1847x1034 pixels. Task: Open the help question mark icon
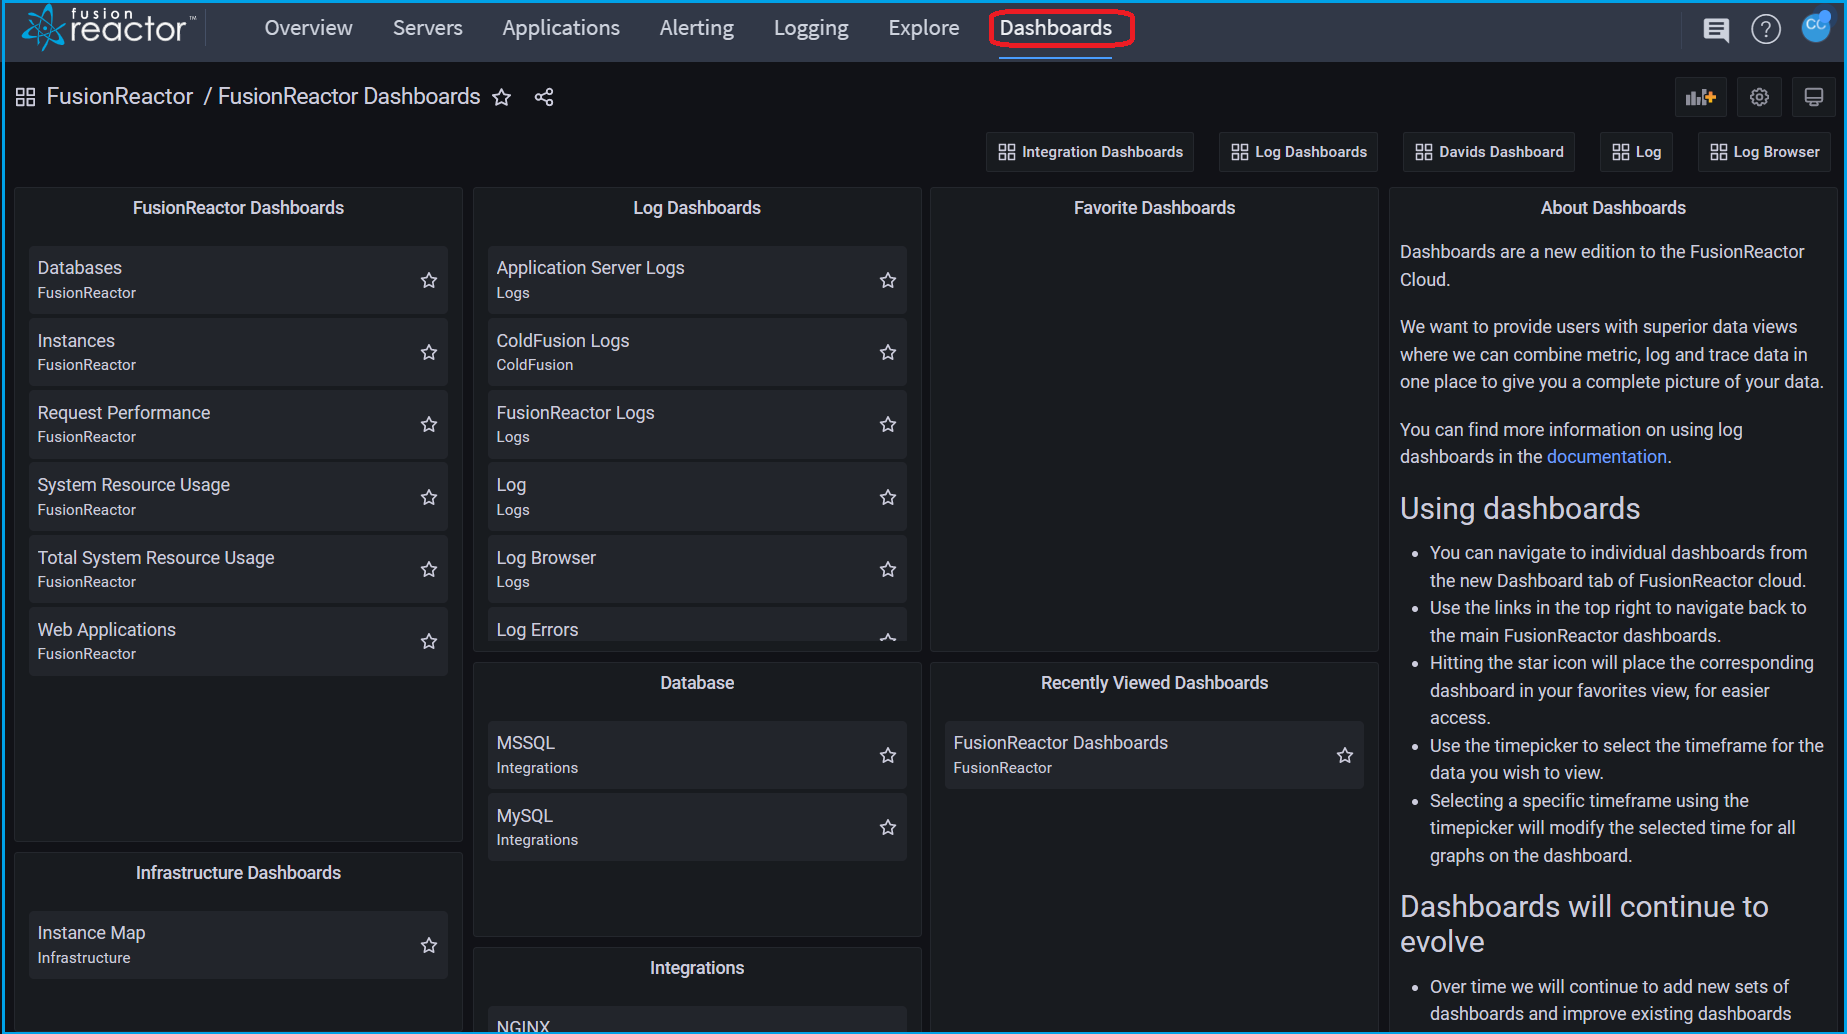(x=1766, y=29)
